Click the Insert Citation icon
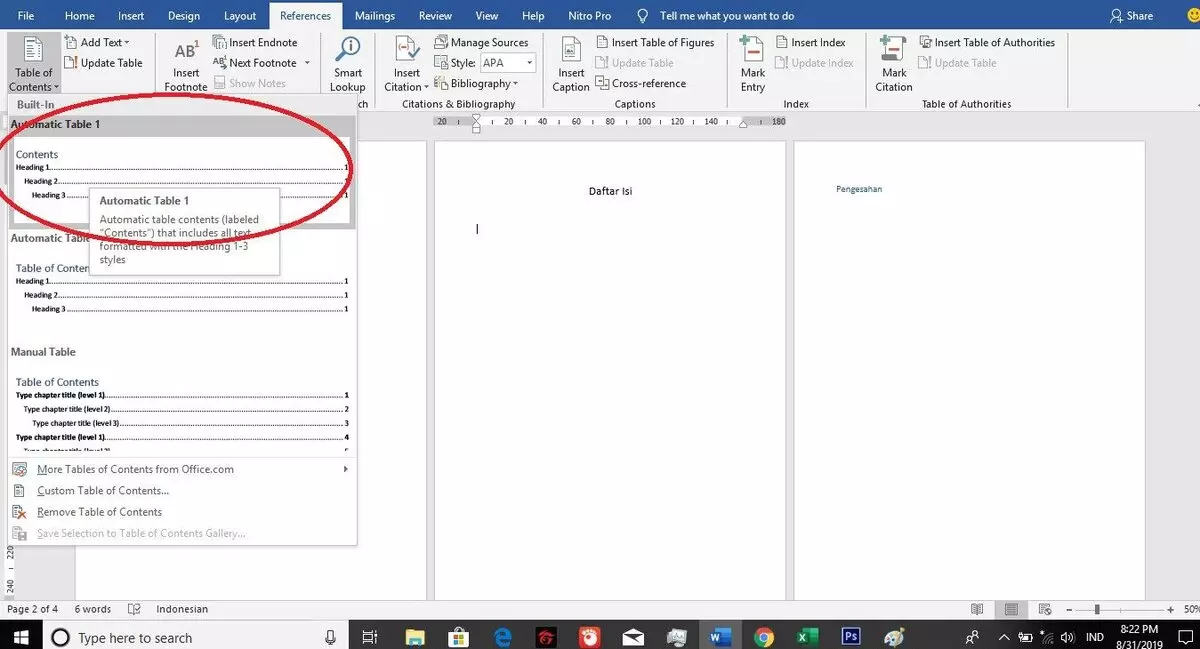Viewport: 1200px width, 649px height. click(407, 50)
